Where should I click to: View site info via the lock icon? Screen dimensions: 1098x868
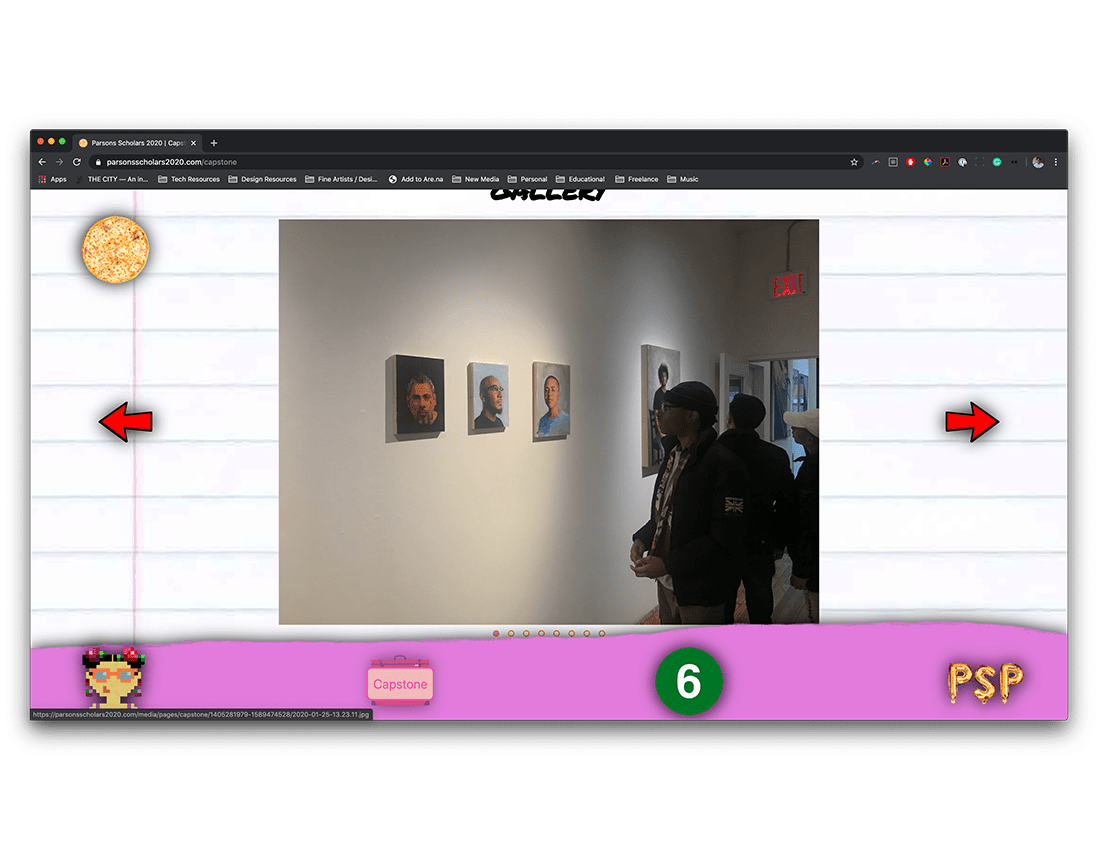[x=98, y=162]
